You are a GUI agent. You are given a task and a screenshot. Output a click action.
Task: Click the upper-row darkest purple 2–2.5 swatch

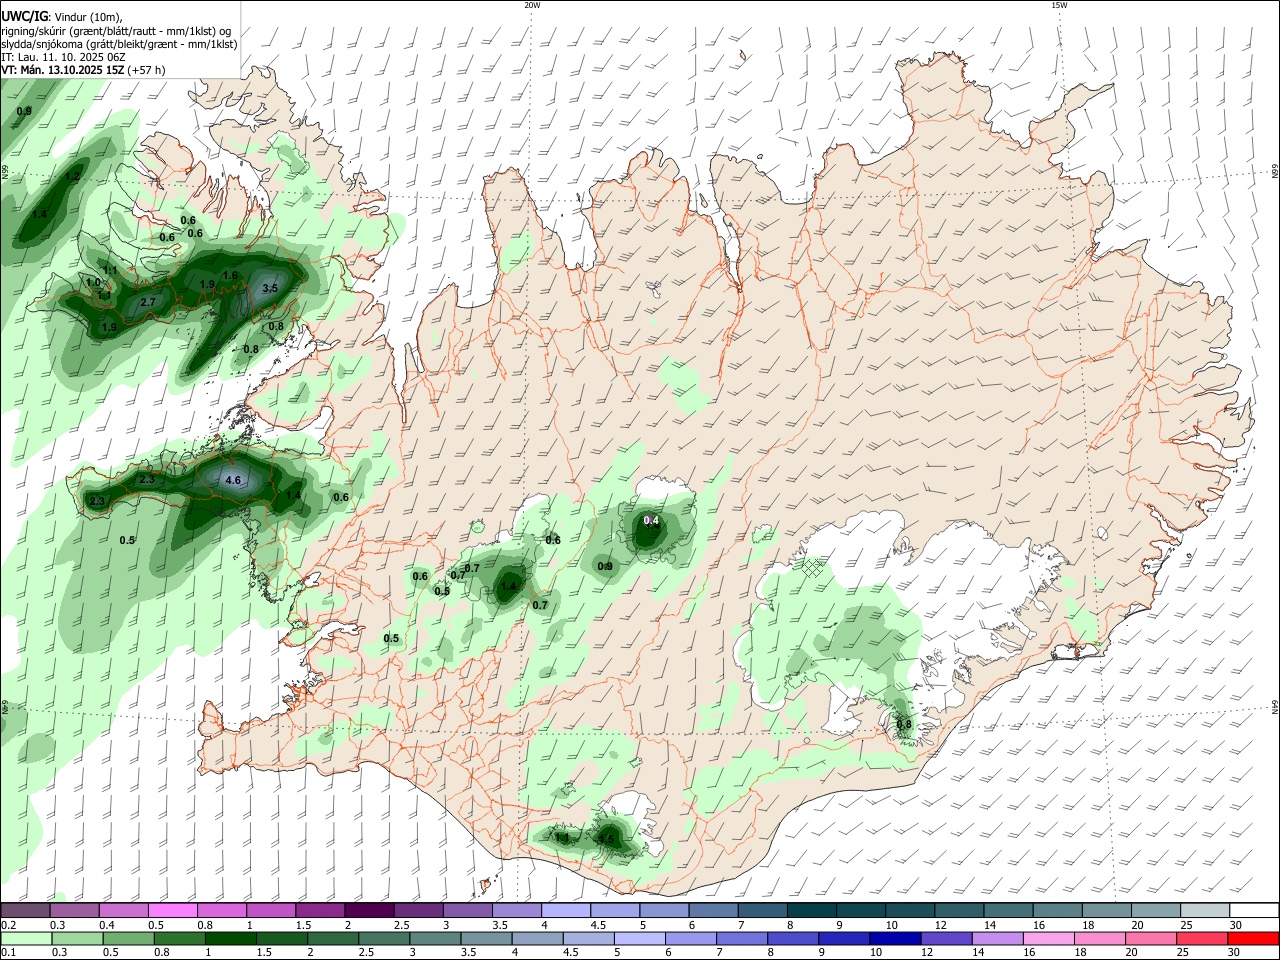369,910
